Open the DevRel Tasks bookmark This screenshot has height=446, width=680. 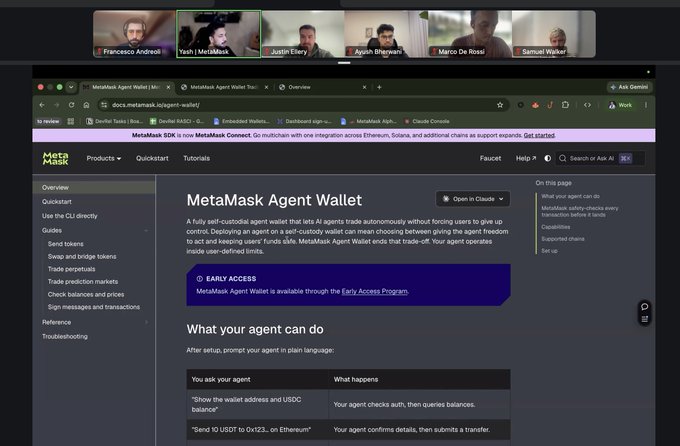click(114, 121)
